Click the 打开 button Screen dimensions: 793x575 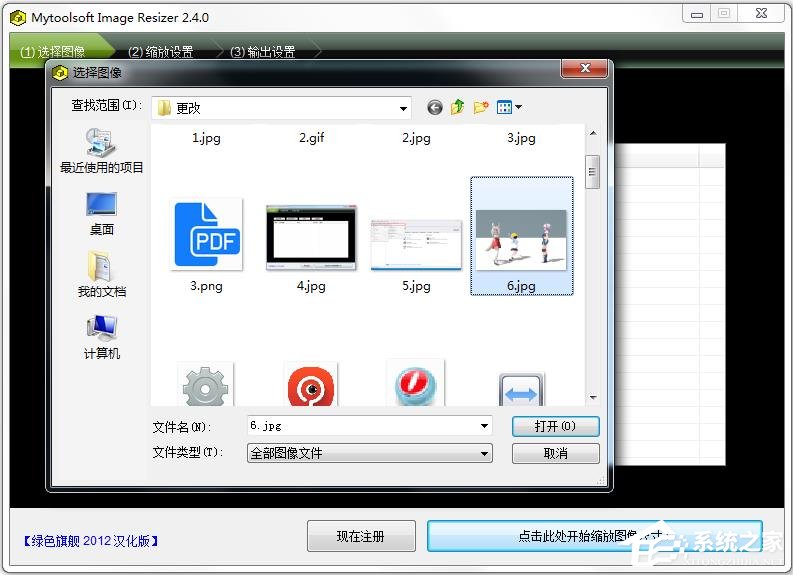tap(555, 426)
